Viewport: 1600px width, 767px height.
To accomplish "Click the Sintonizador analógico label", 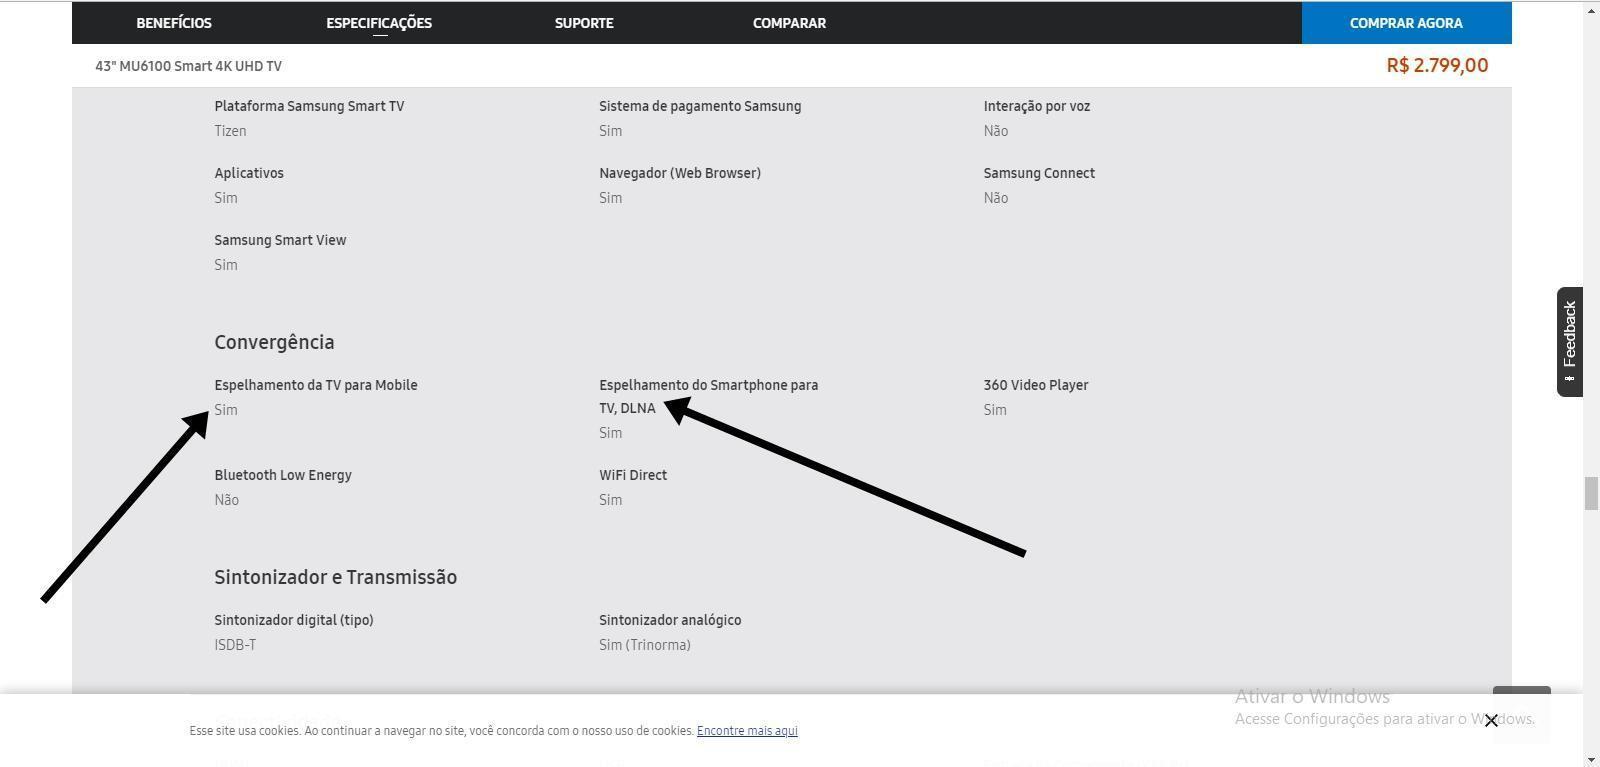I will coord(670,620).
